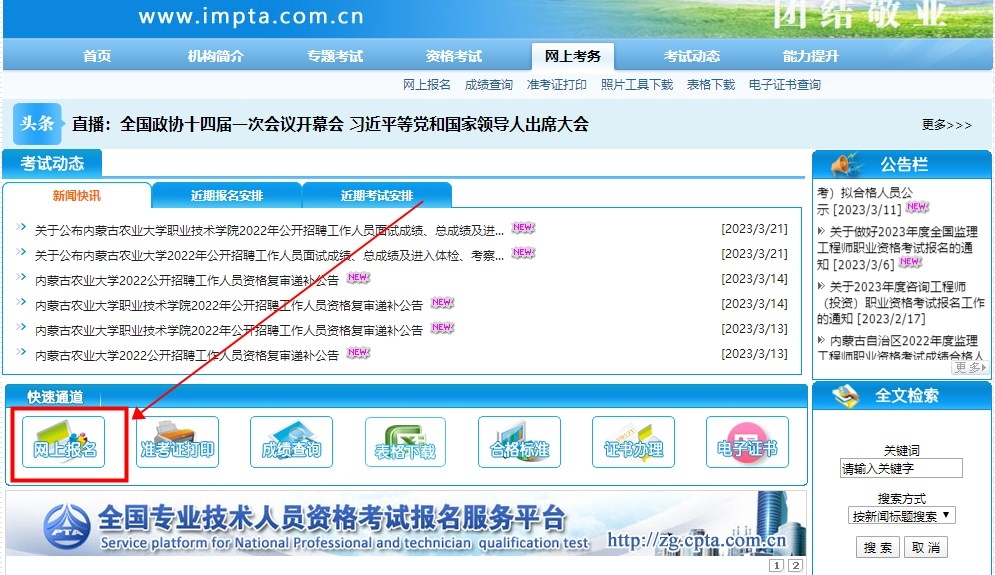Expand 更多 in the 公告栏 panel
The image size is (995, 575).
(968, 367)
